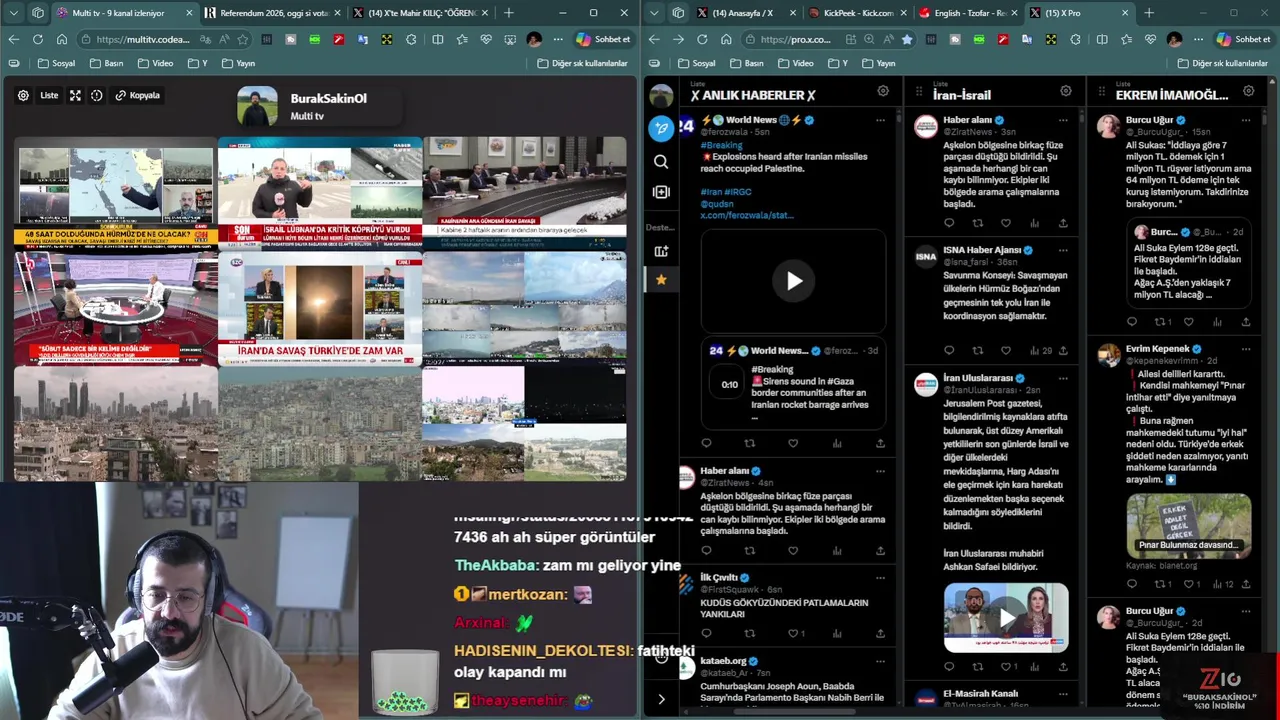1280x720 pixels.
Task: Expand Basın bookmark folder in left window
Action: click(106, 63)
